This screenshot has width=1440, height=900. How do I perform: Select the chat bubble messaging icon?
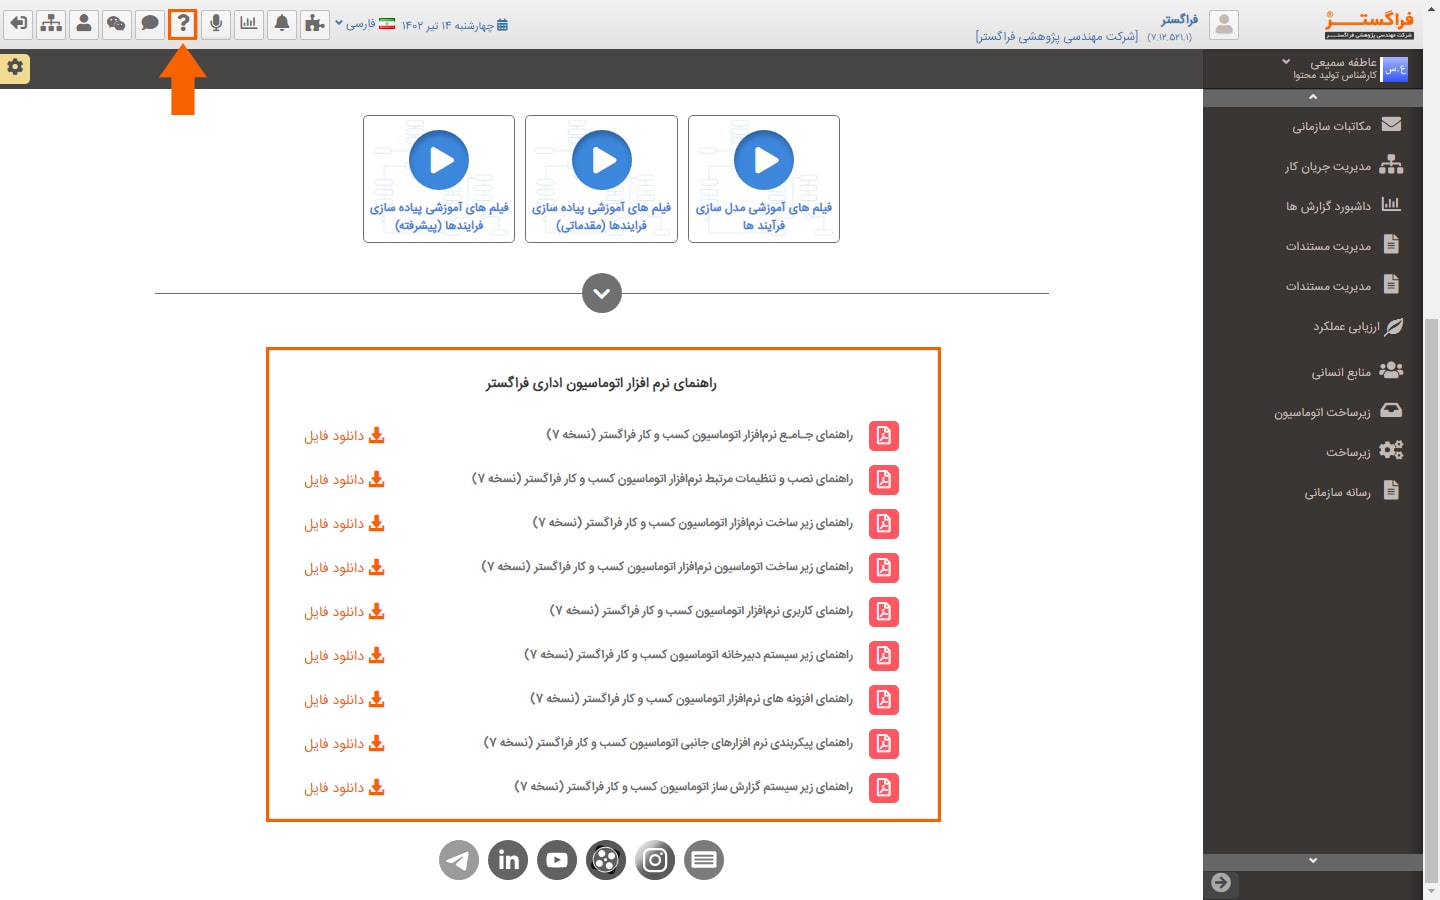150,23
